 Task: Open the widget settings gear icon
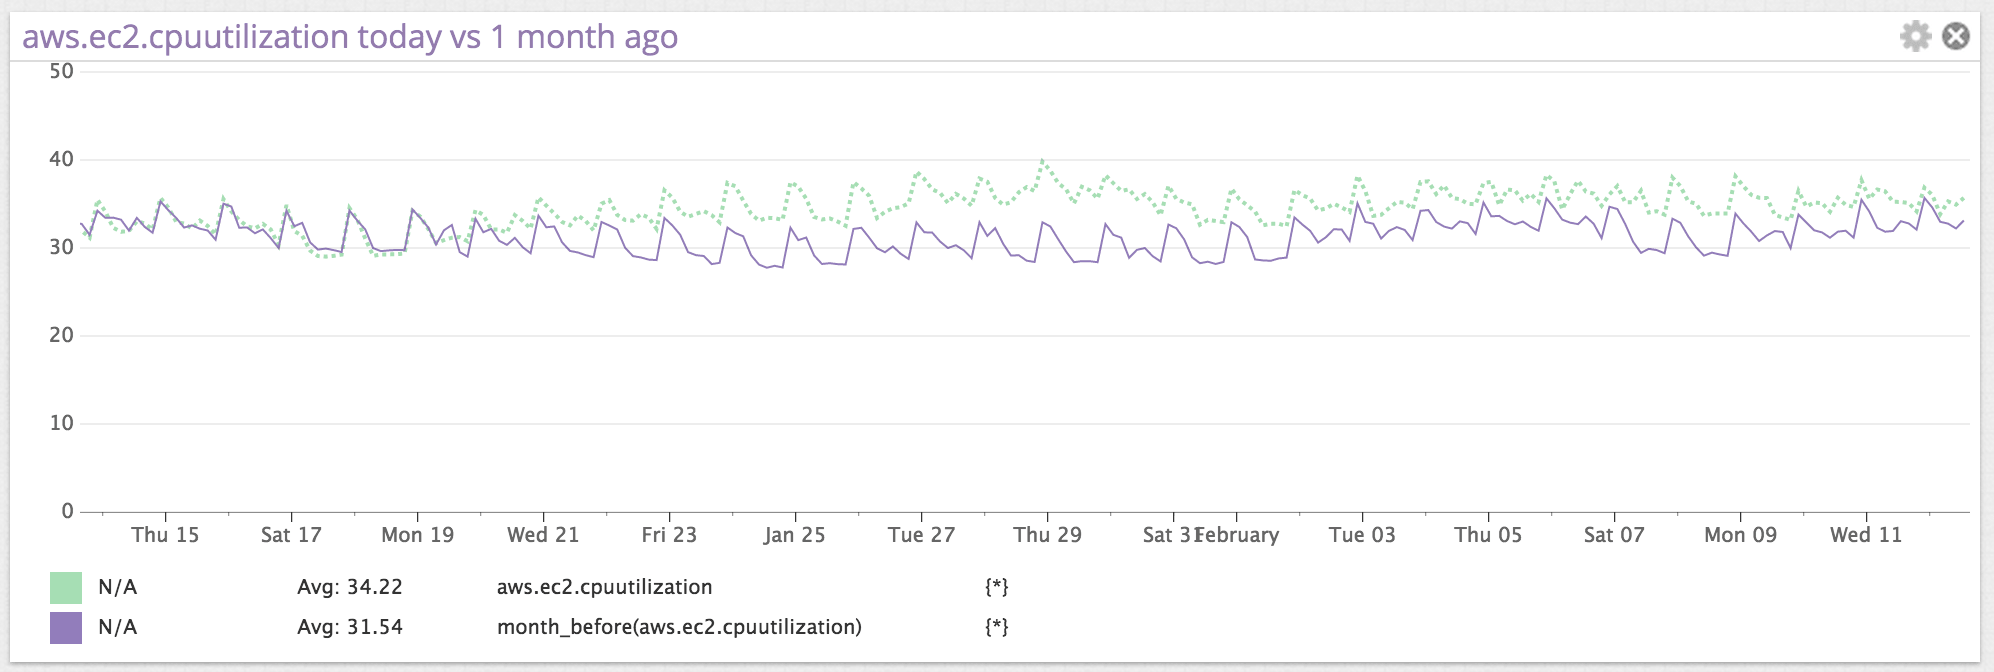pyautogui.click(x=1915, y=37)
